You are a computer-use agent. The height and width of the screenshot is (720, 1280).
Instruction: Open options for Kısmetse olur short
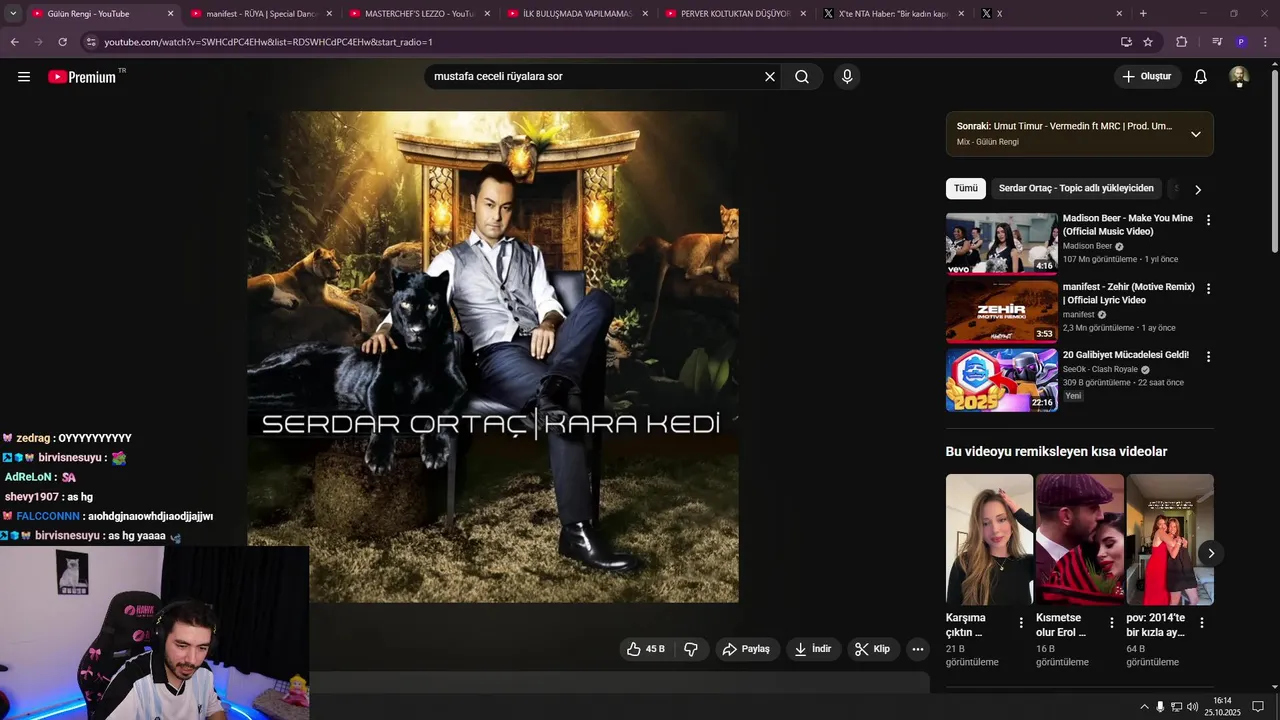[1111, 623]
